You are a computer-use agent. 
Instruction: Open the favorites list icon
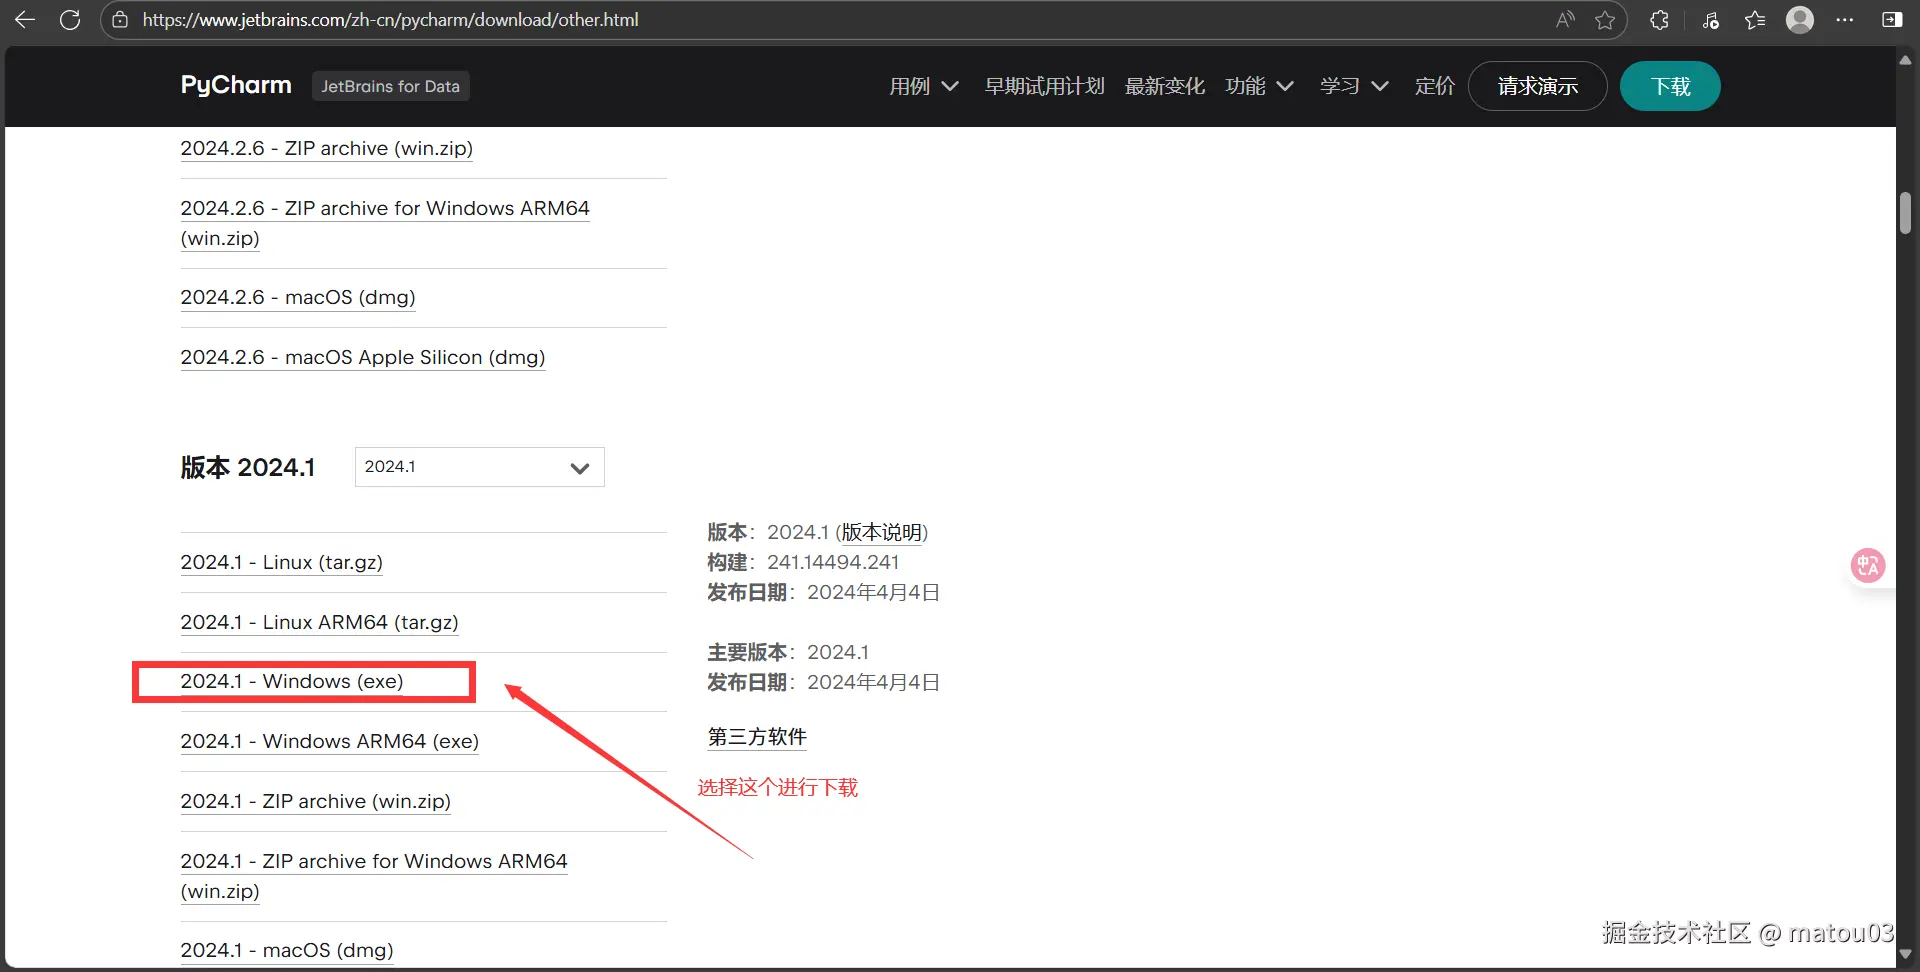click(x=1755, y=20)
